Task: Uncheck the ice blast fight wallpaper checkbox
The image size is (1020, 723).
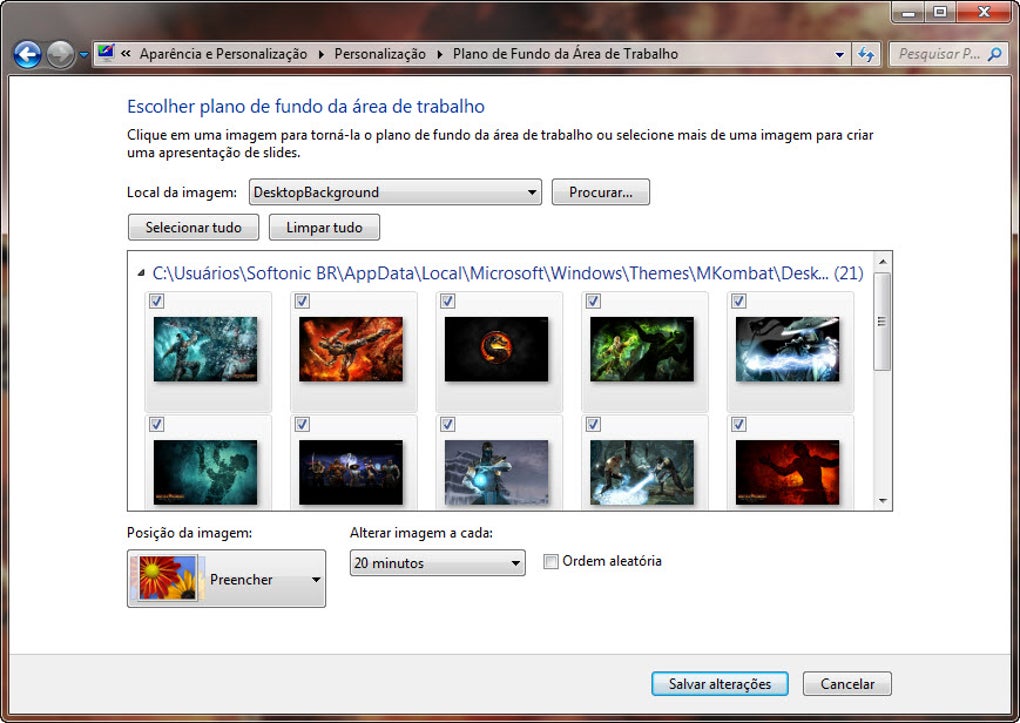Action: pyautogui.click(x=593, y=424)
